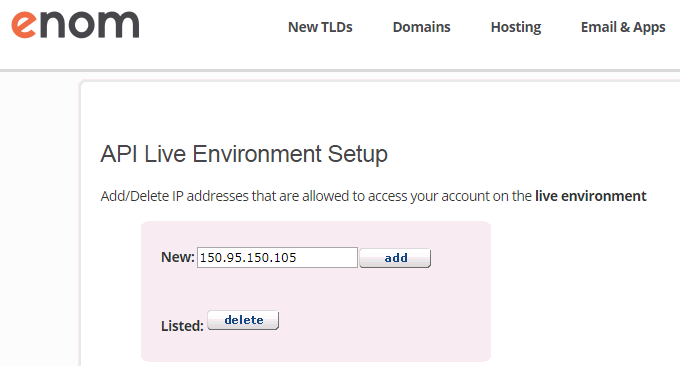This screenshot has width=680, height=366.
Task: Click the delete button beside Listed
Action: click(243, 320)
